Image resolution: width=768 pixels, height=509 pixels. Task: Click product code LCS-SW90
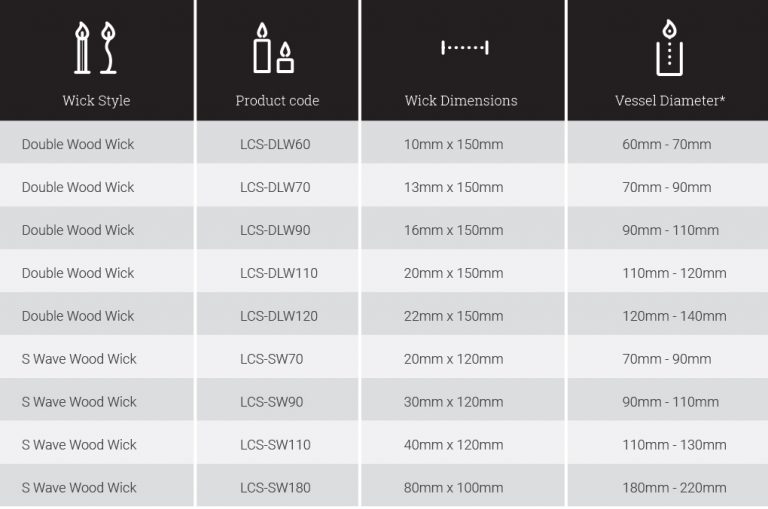tap(271, 402)
